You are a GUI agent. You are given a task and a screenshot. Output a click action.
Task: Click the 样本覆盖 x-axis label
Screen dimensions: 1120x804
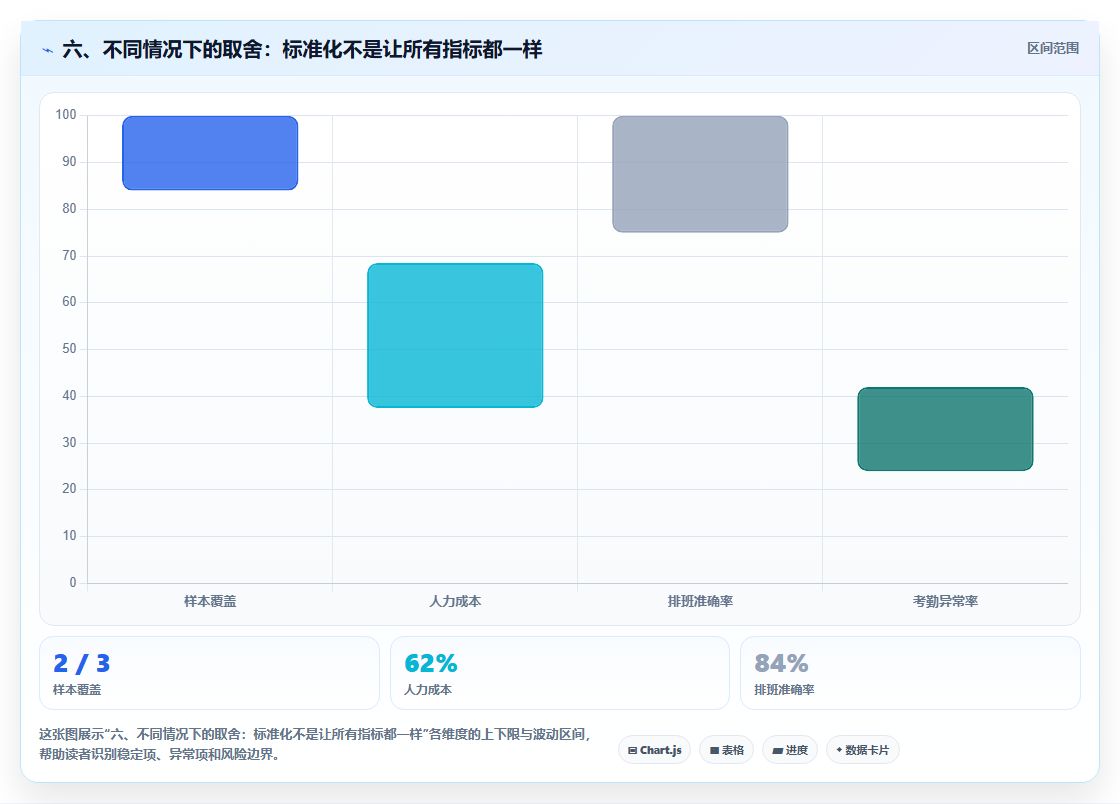click(210, 601)
